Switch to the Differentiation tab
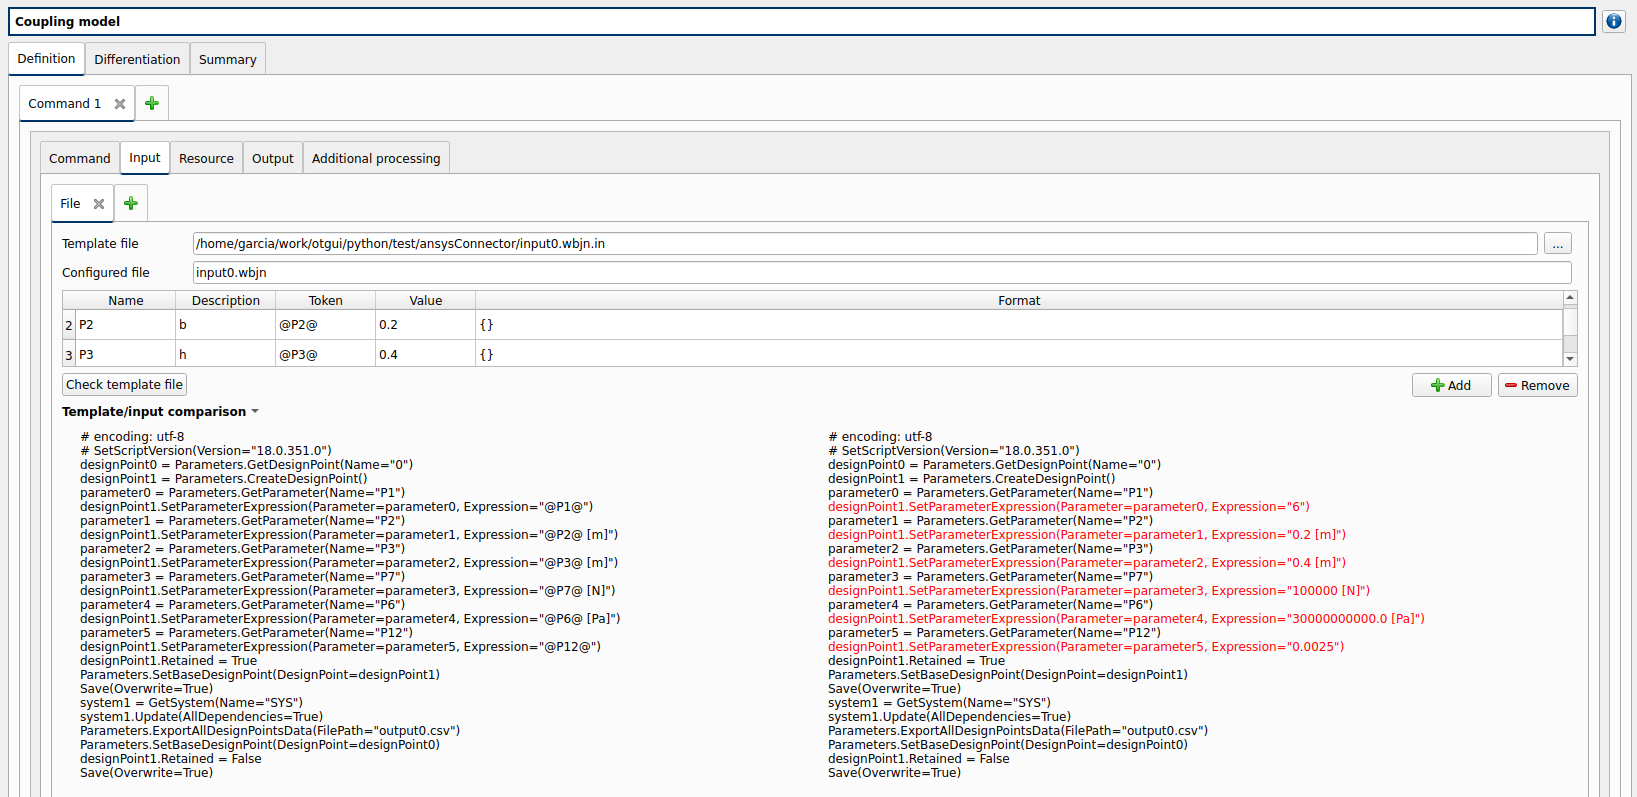Viewport: 1637px width, 797px height. 137,59
